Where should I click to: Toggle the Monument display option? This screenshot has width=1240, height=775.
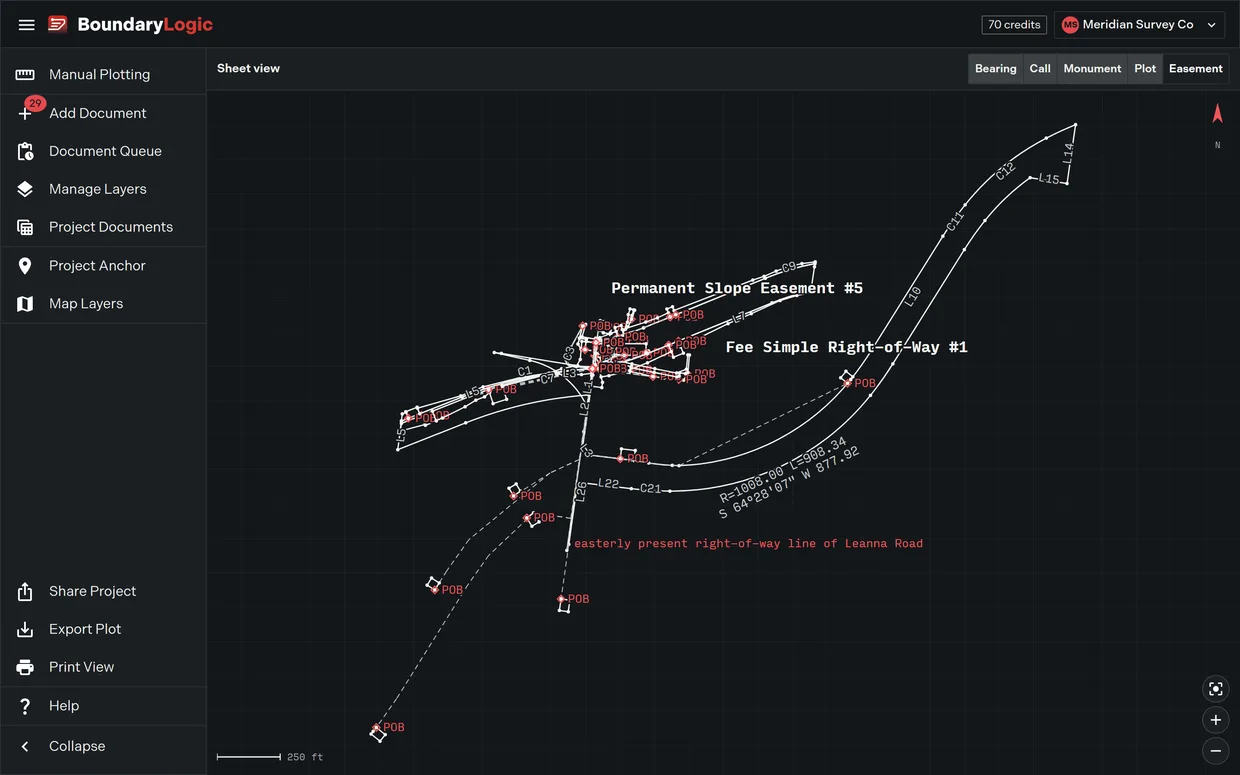point(1092,69)
